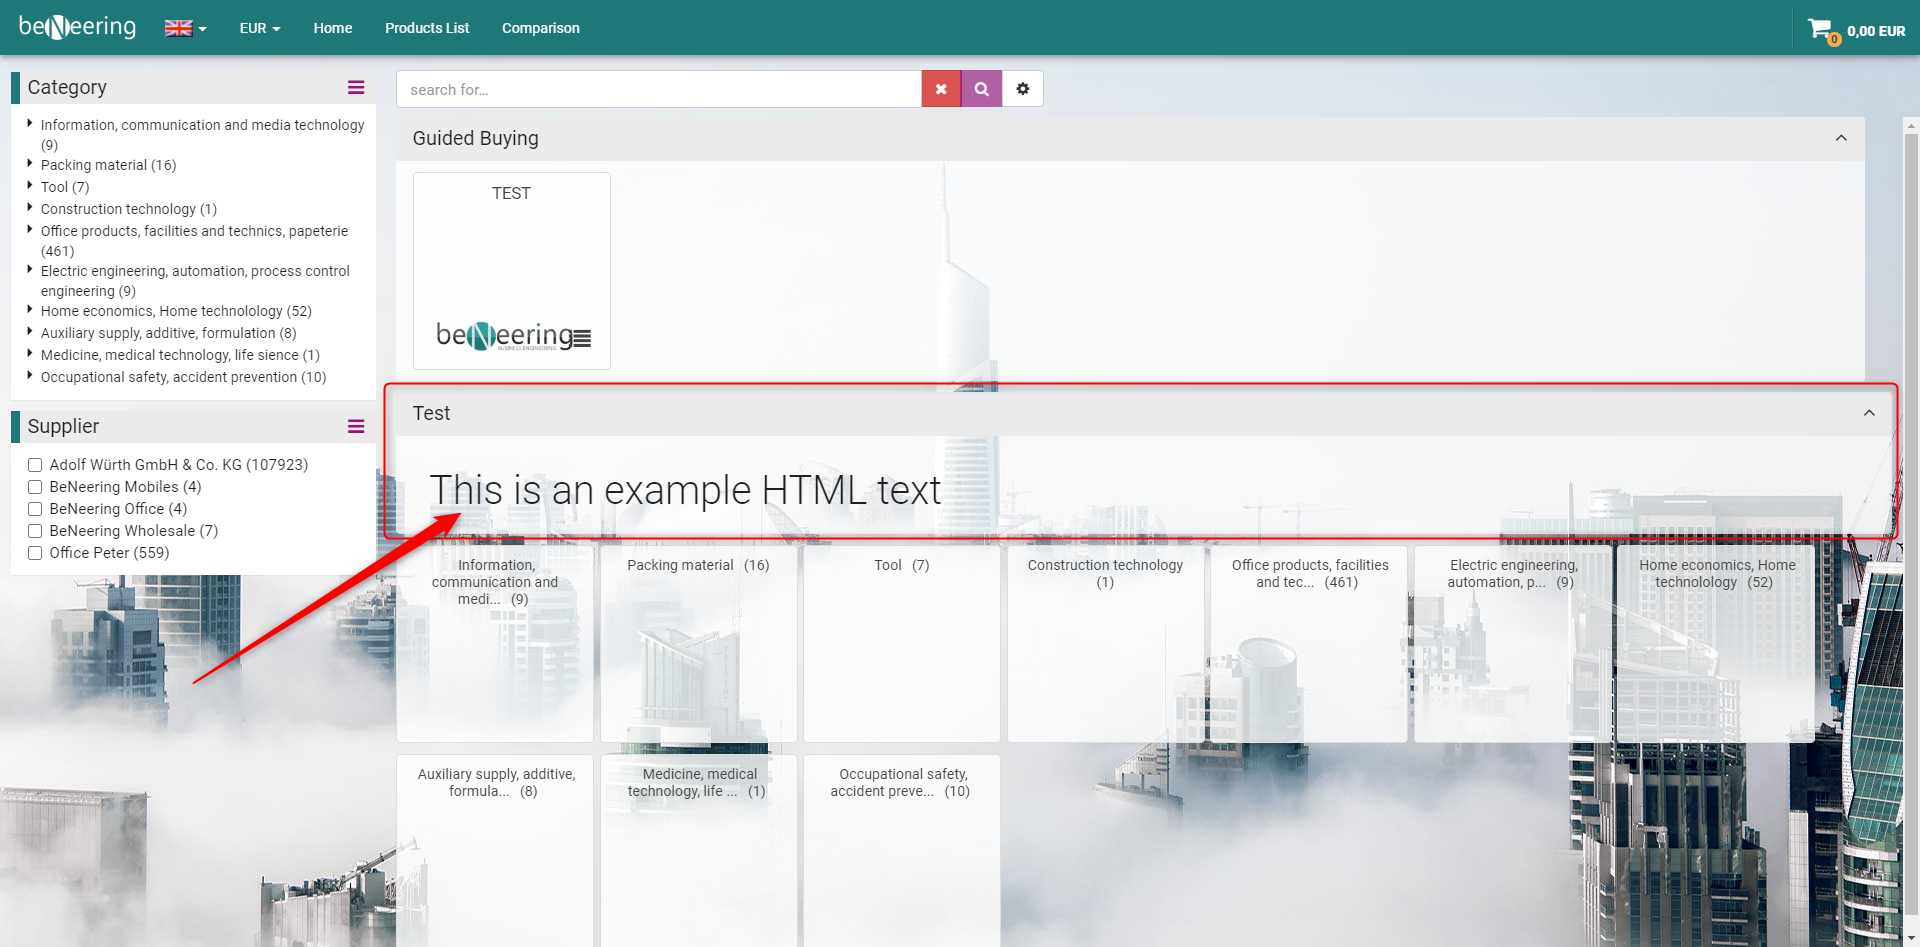Click the TEST guided buying thumbnail
This screenshot has height=947, width=1920.
(512, 271)
